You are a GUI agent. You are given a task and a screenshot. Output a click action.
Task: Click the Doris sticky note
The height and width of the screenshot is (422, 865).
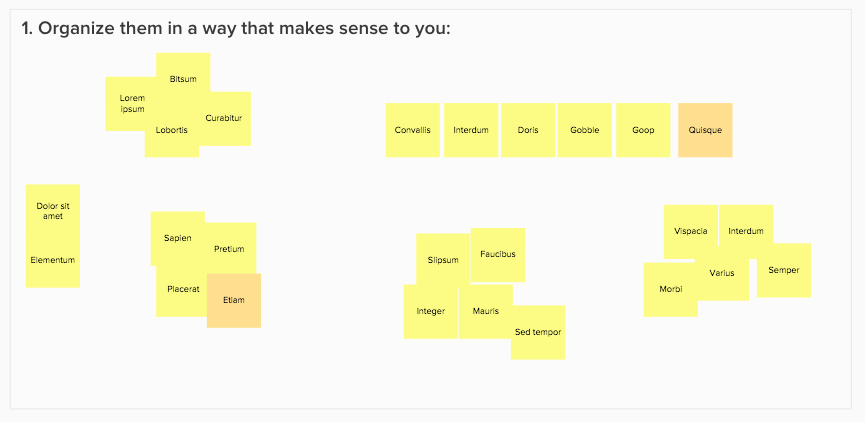coord(528,130)
